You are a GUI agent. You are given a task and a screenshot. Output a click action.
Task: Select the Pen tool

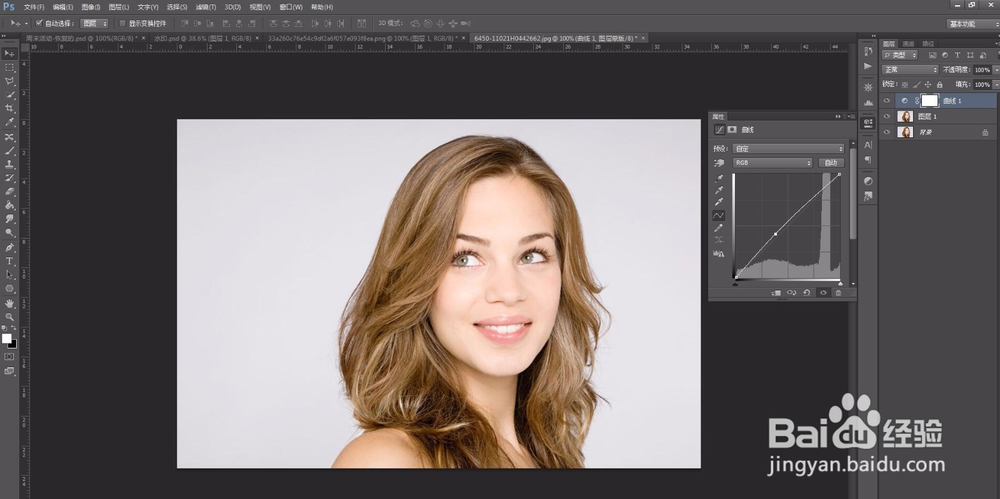[10, 248]
